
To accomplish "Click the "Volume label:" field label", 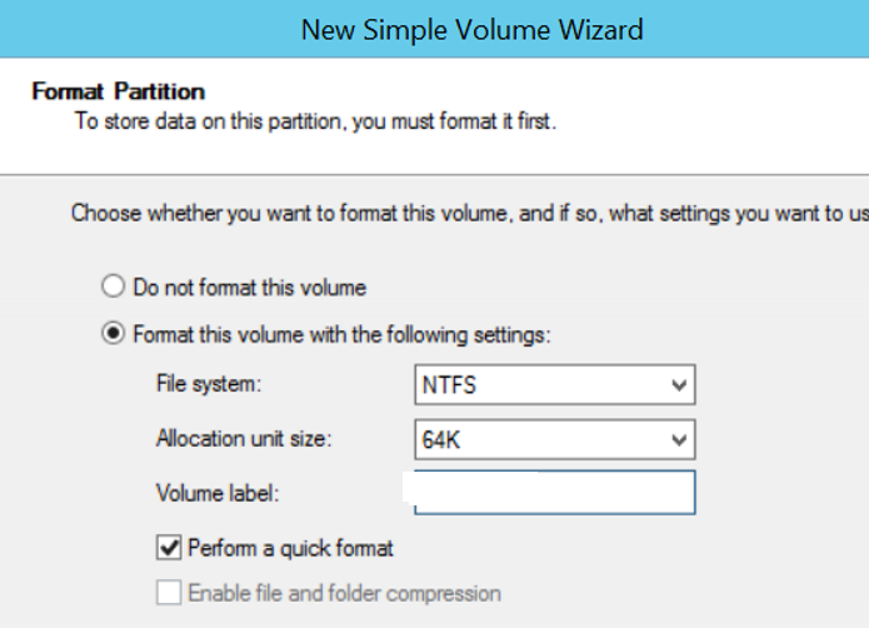I will pos(218,493).
